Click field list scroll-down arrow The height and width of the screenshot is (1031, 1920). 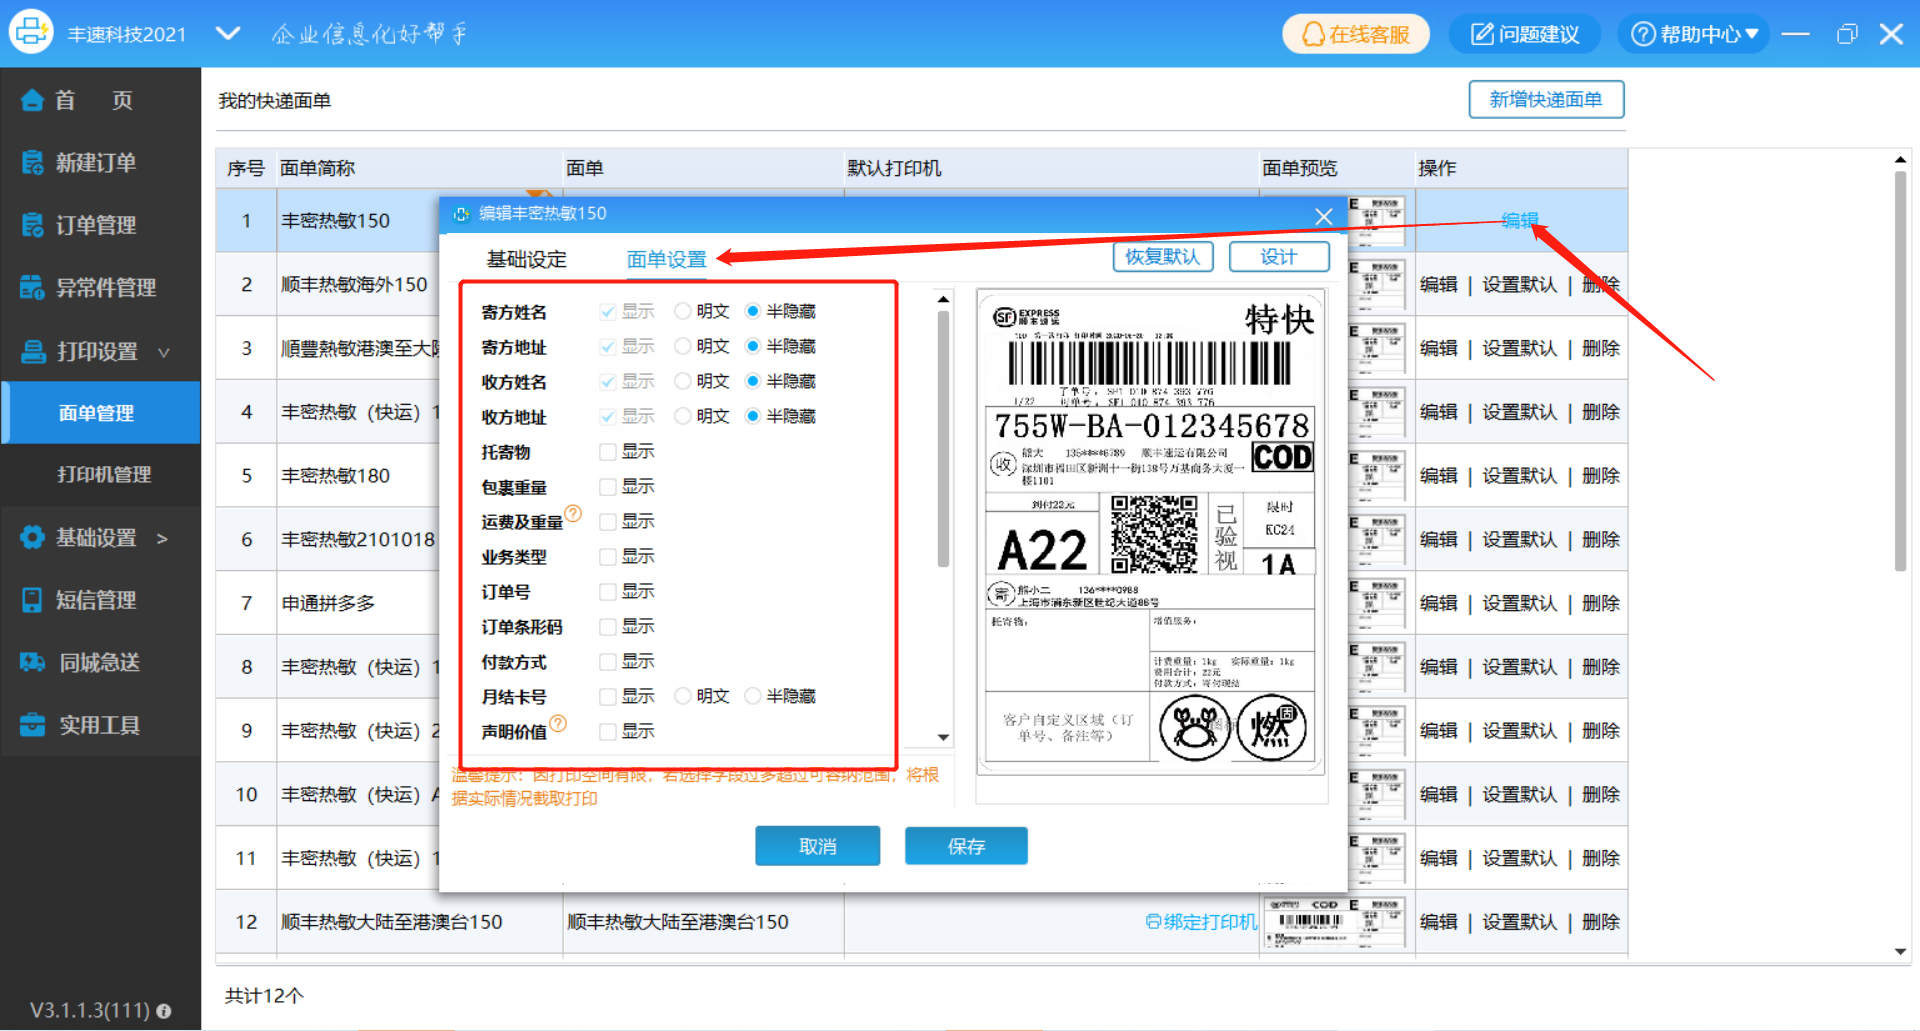943,737
